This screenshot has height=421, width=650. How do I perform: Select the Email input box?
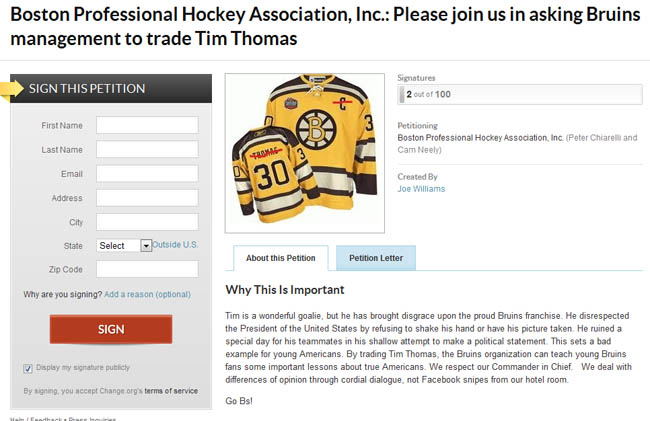[x=147, y=173]
